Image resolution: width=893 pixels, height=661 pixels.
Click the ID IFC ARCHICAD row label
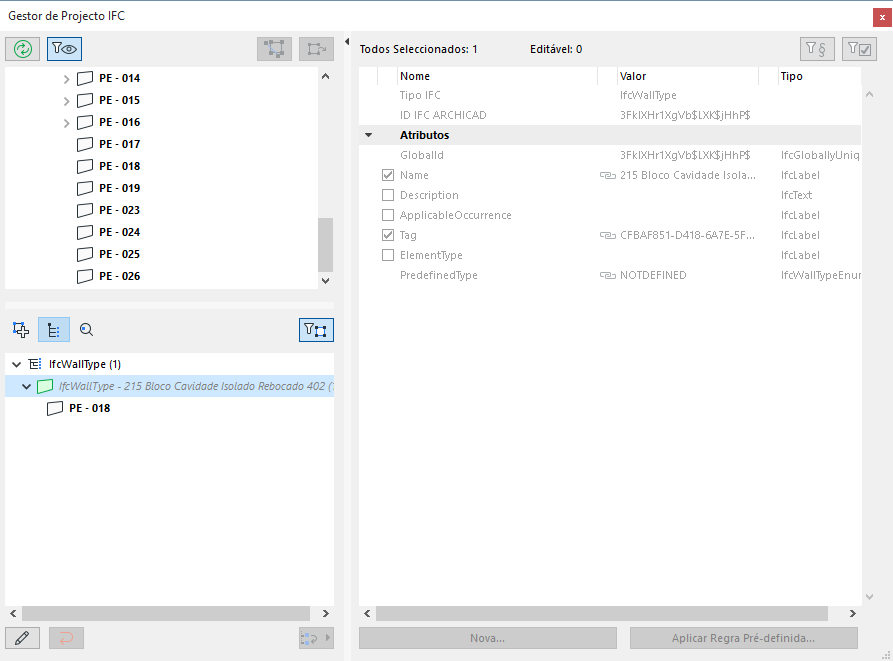click(443, 115)
